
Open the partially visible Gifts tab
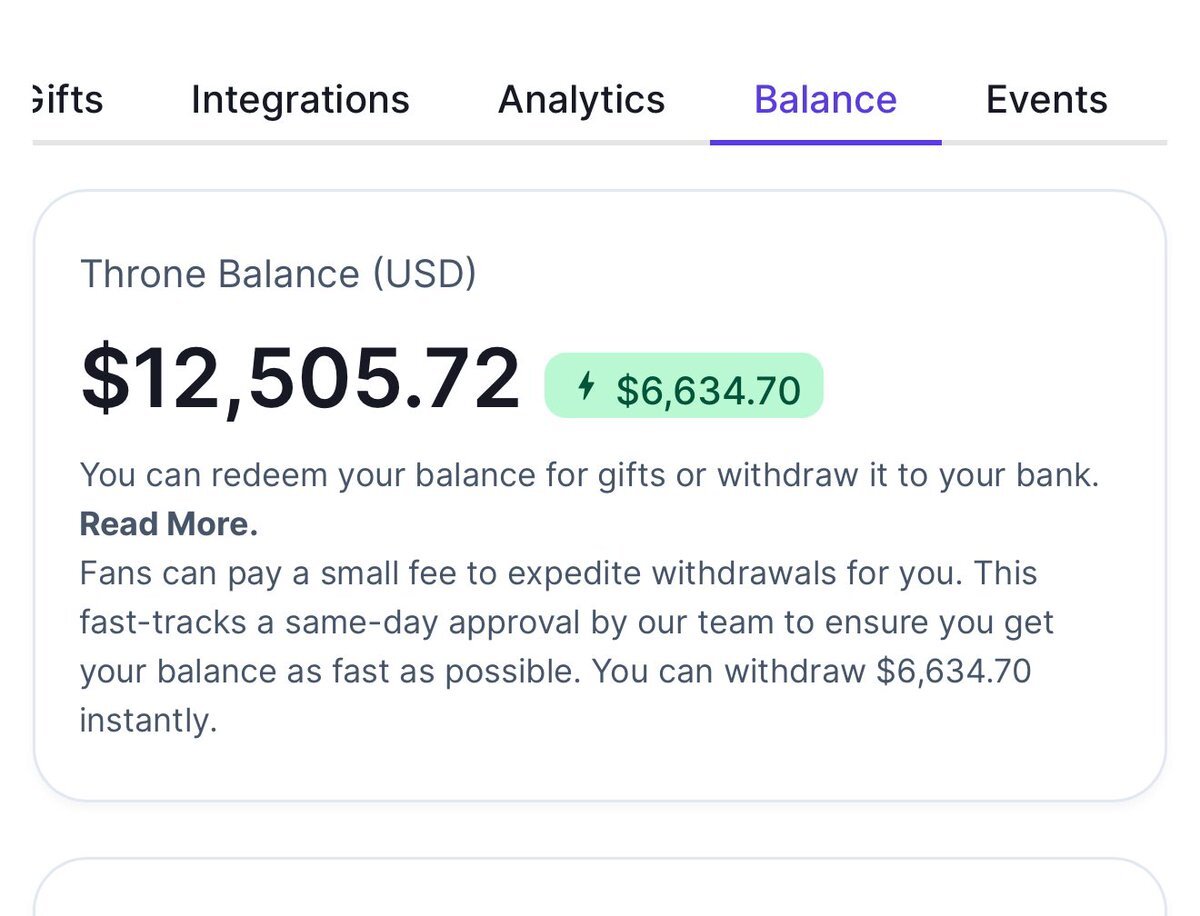point(66,100)
